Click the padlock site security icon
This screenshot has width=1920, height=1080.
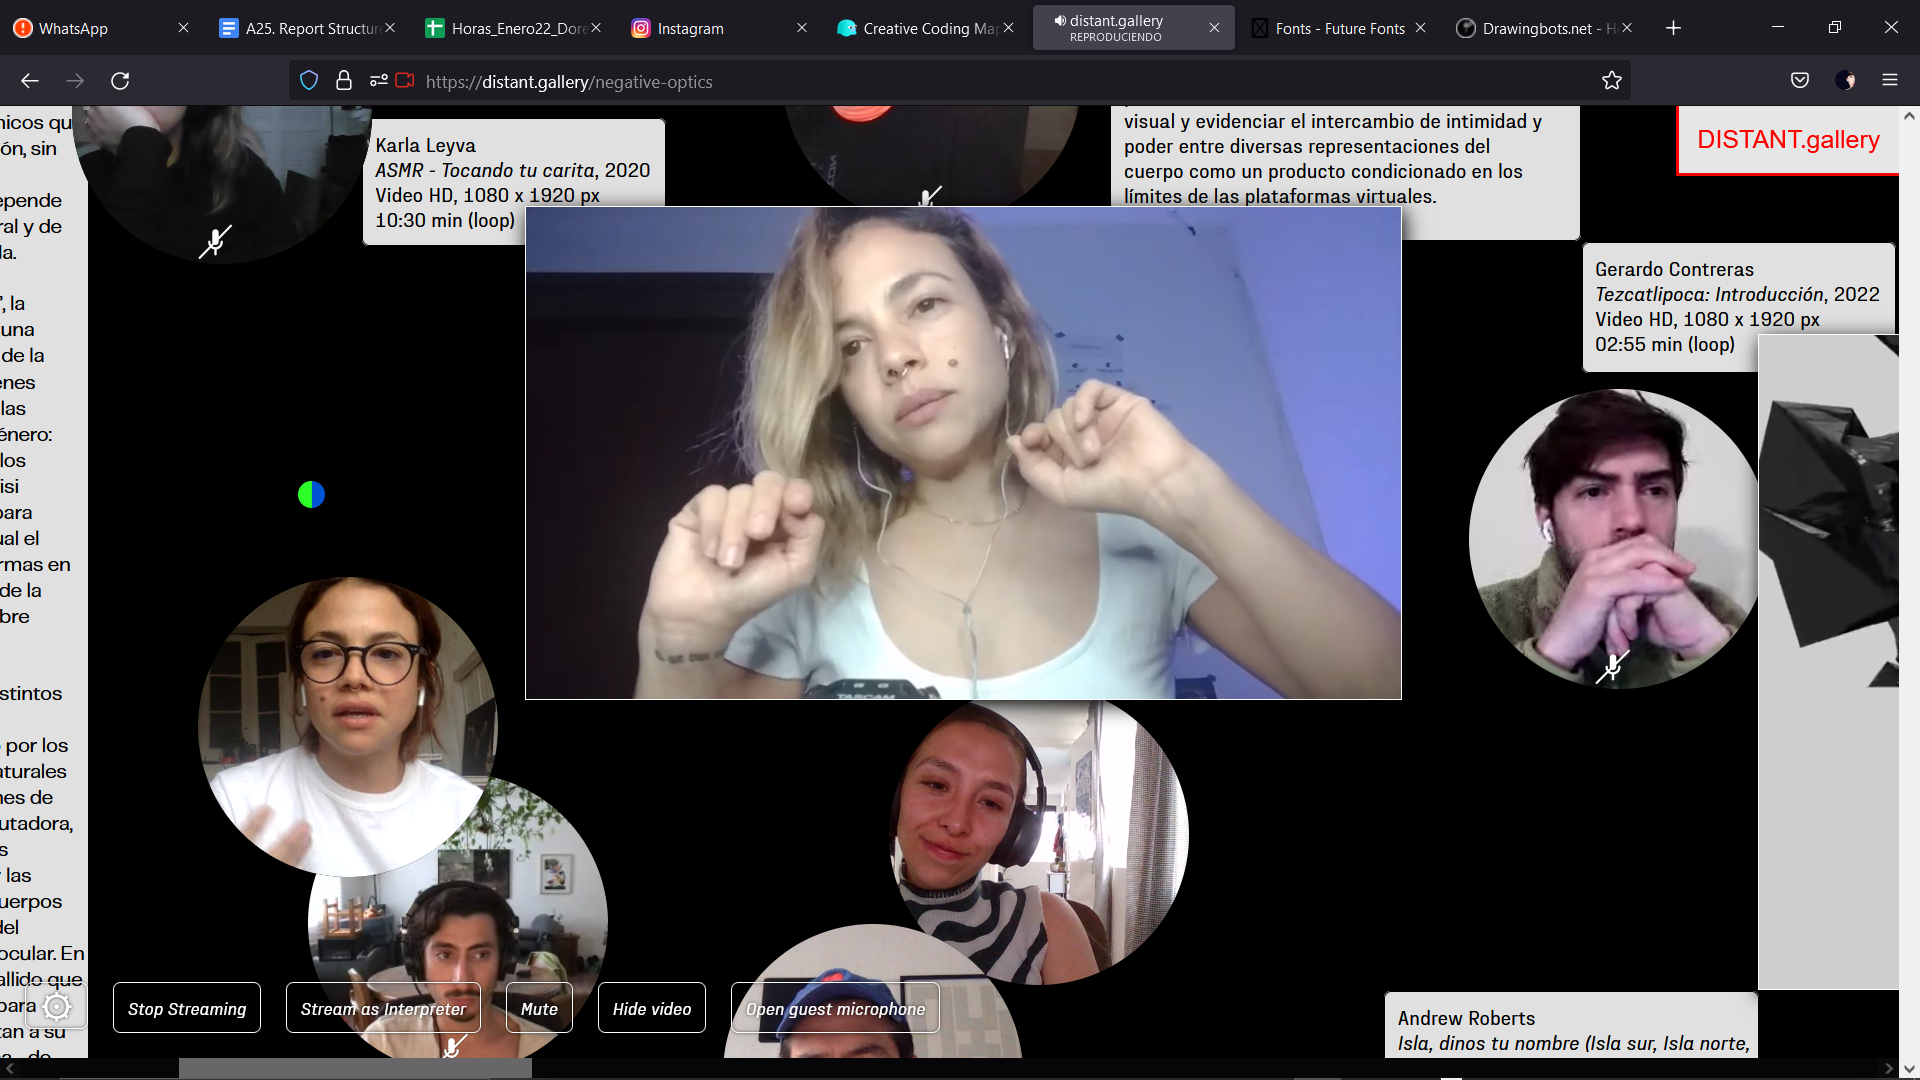pyautogui.click(x=344, y=81)
